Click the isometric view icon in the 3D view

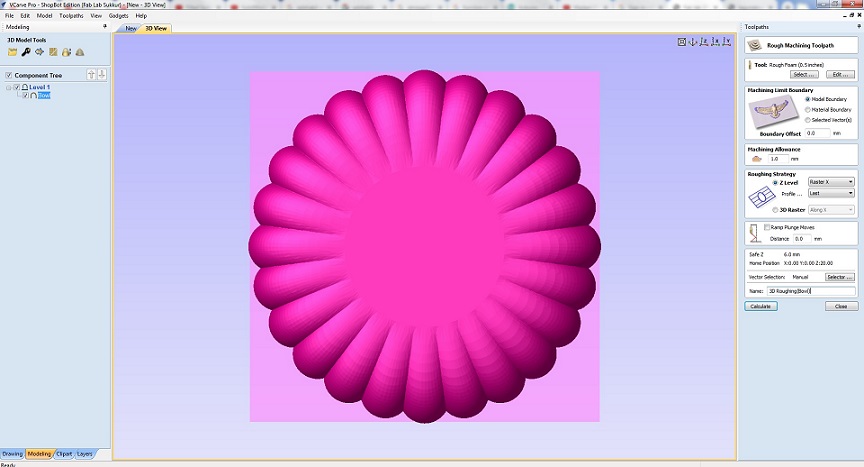click(693, 42)
